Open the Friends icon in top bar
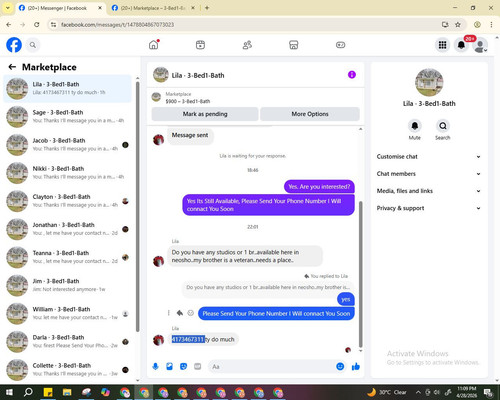The image size is (500, 400). 247,45
